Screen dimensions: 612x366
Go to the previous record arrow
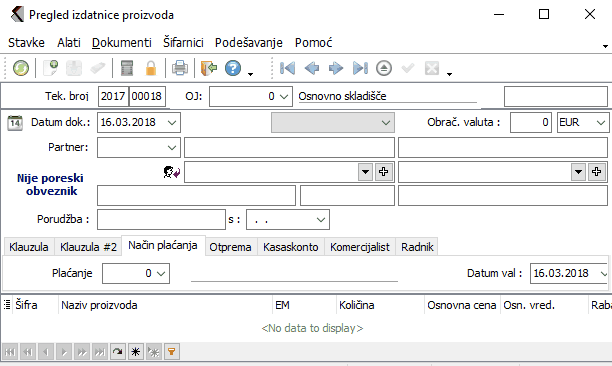click(x=311, y=68)
